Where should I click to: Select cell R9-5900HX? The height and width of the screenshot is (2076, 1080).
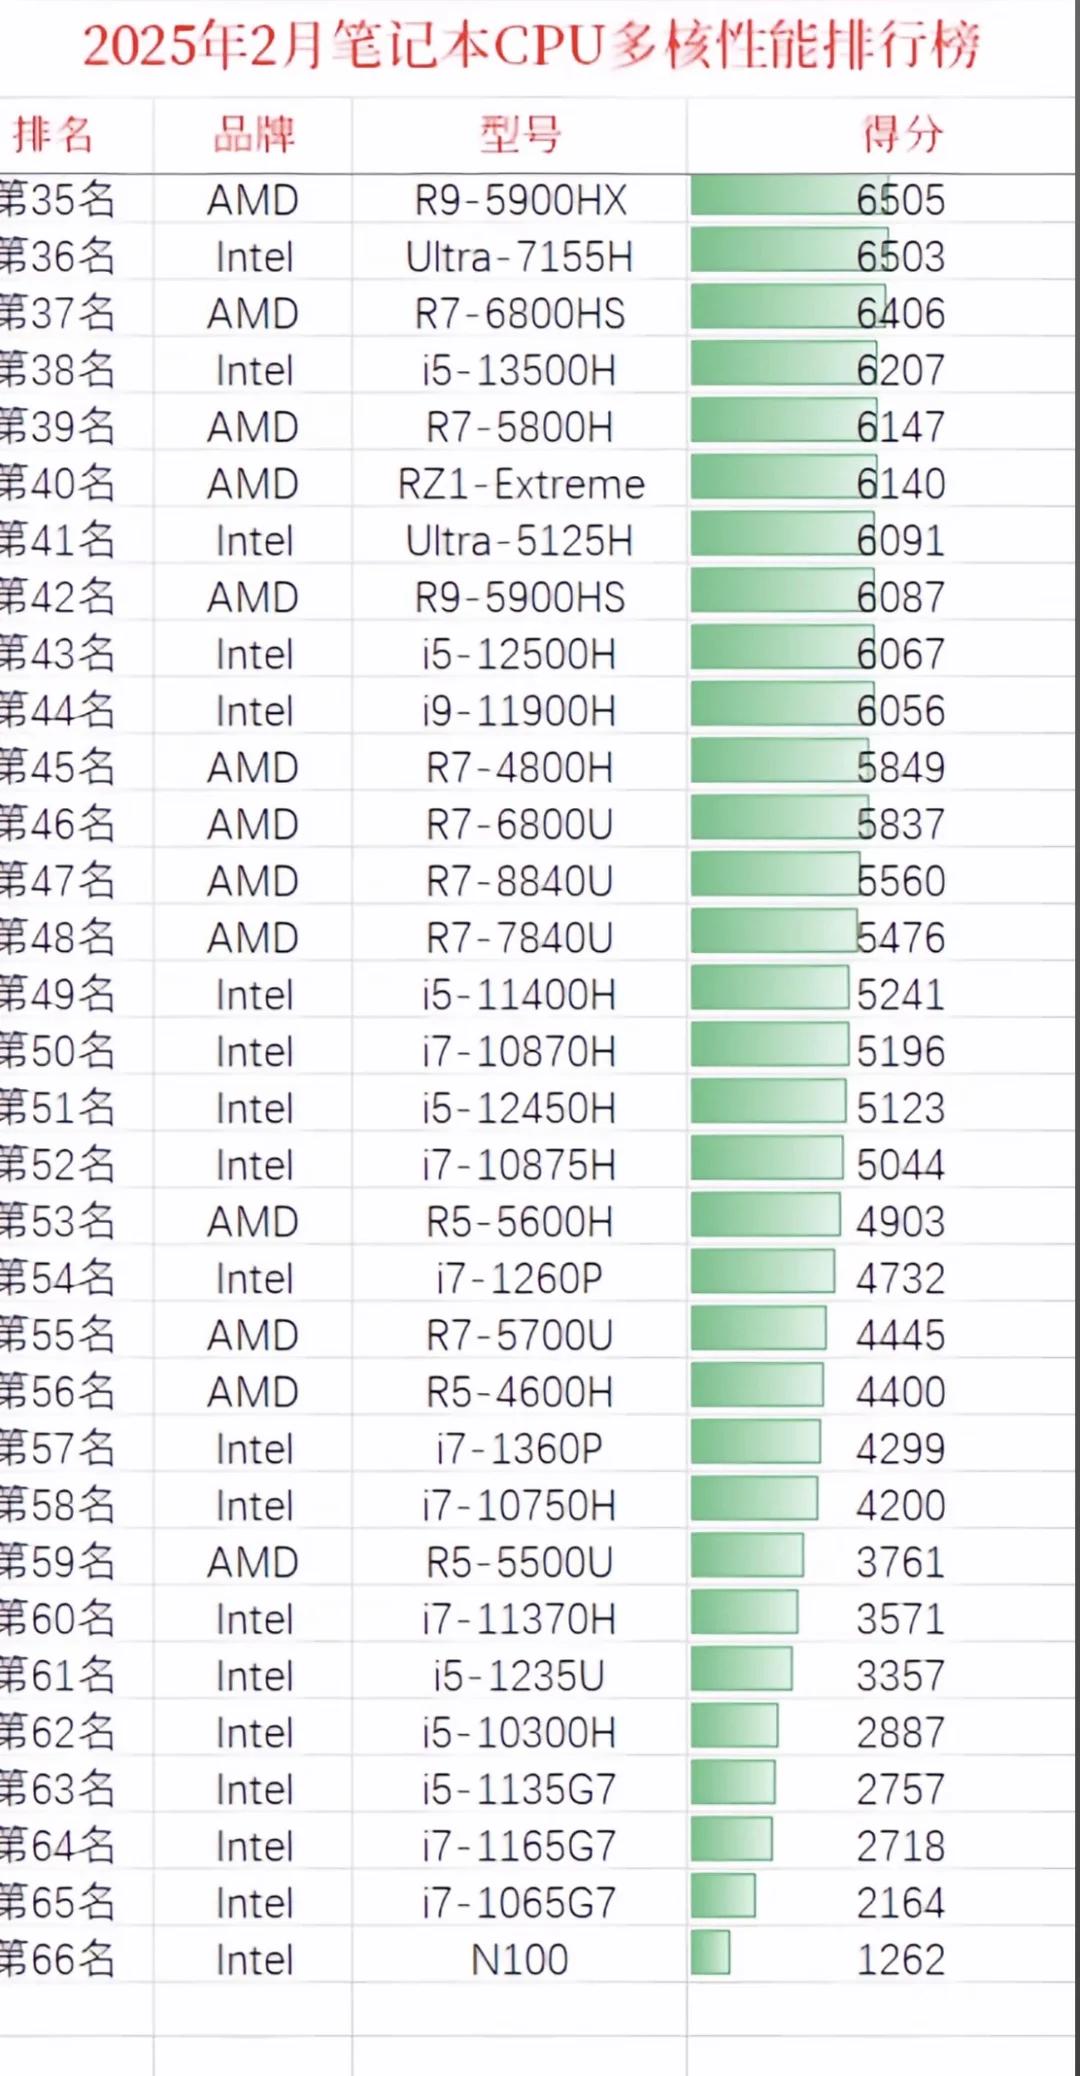coord(520,200)
